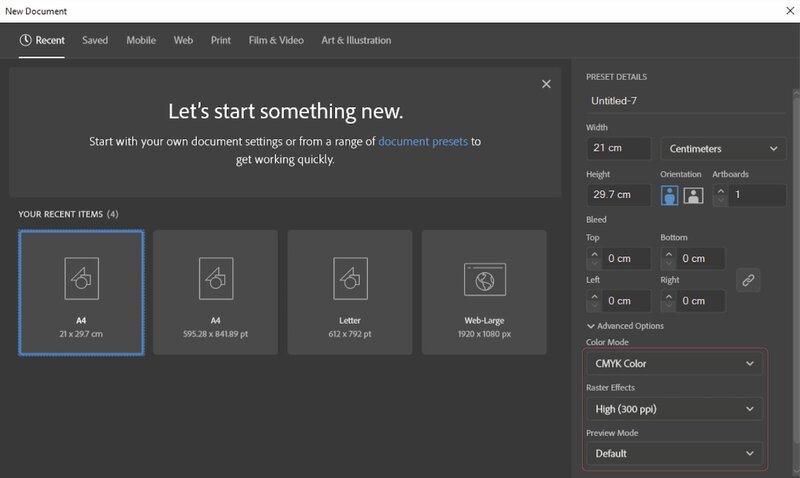Open the CMYK Color mode dropdown
This screenshot has width=800, height=478.
point(674,364)
